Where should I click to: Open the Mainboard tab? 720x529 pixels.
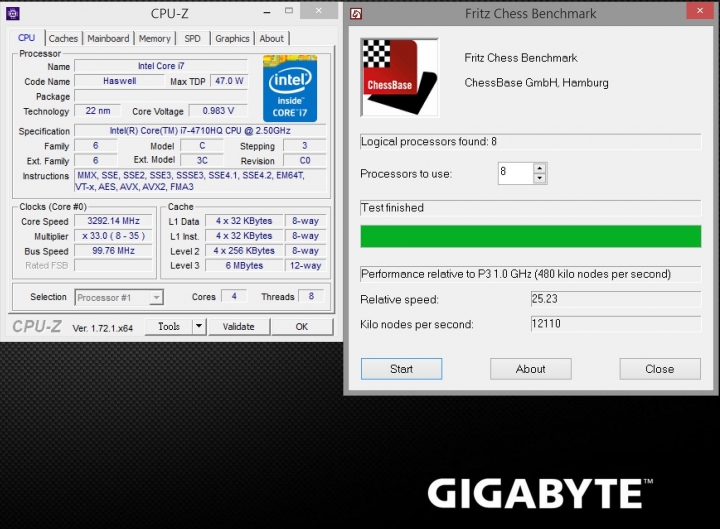click(108, 39)
